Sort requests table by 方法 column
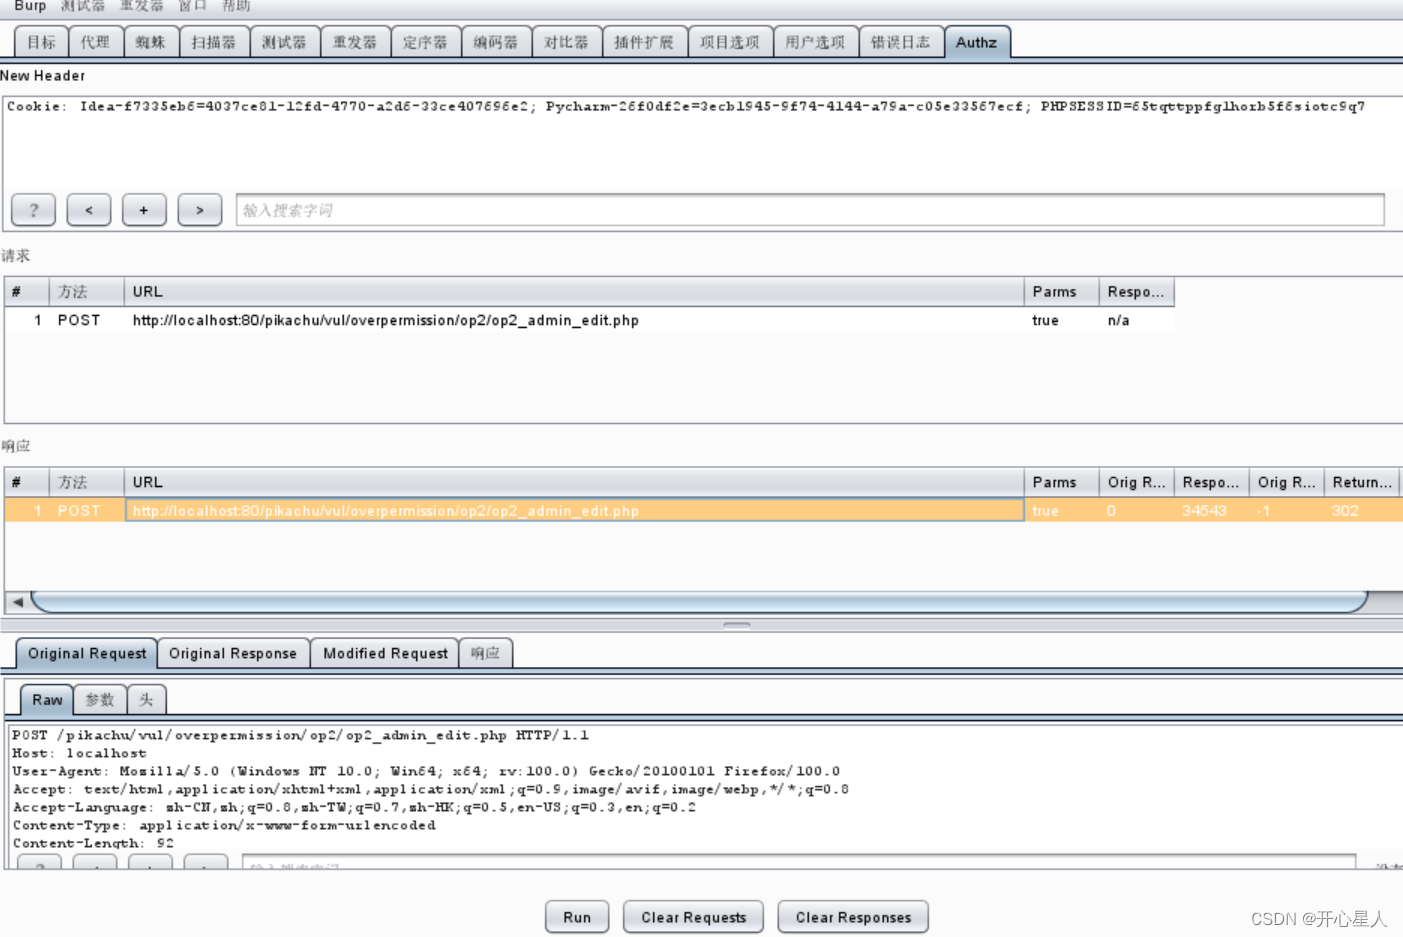This screenshot has height=937, width=1403. 87,292
